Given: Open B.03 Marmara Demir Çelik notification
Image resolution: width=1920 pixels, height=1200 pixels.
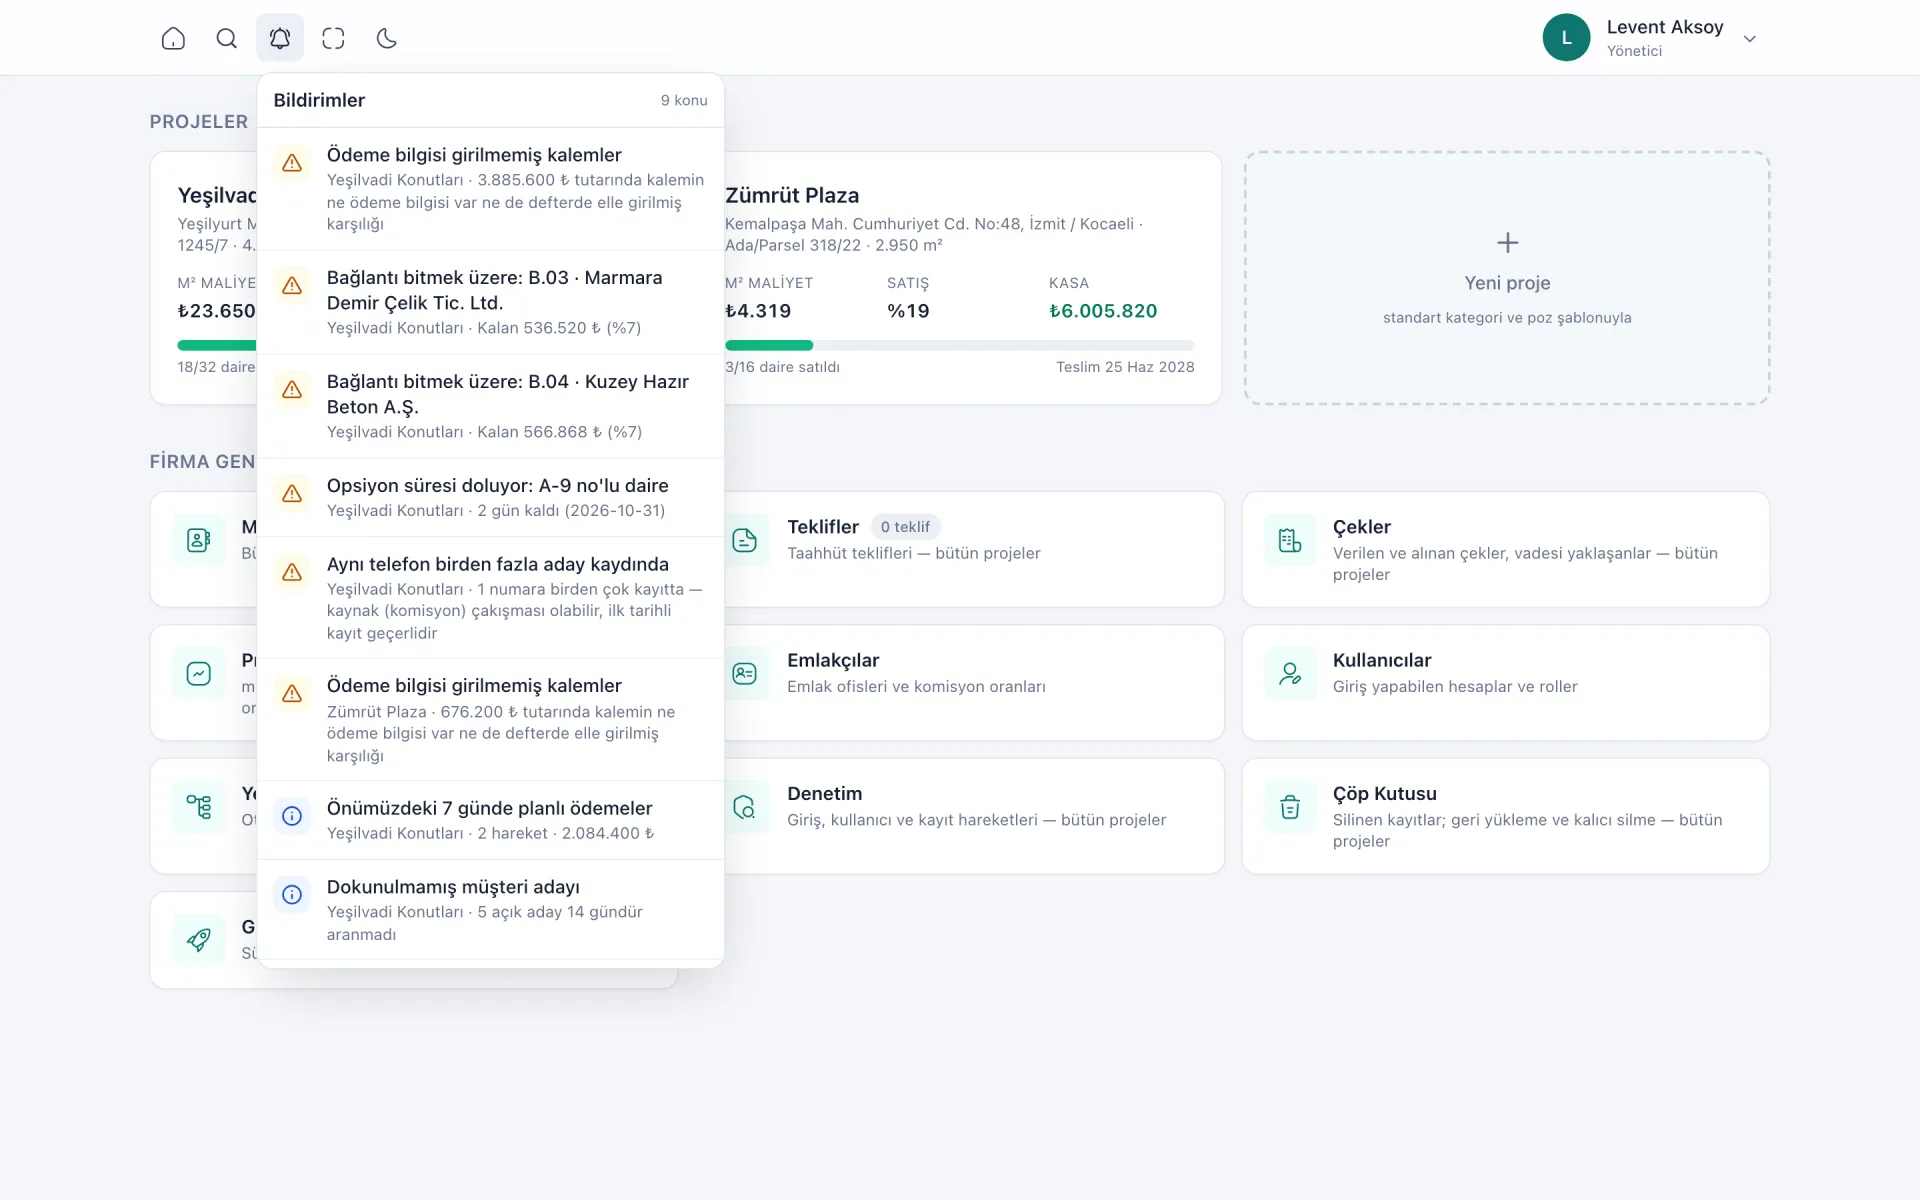Looking at the screenshot, I should click(x=490, y=302).
